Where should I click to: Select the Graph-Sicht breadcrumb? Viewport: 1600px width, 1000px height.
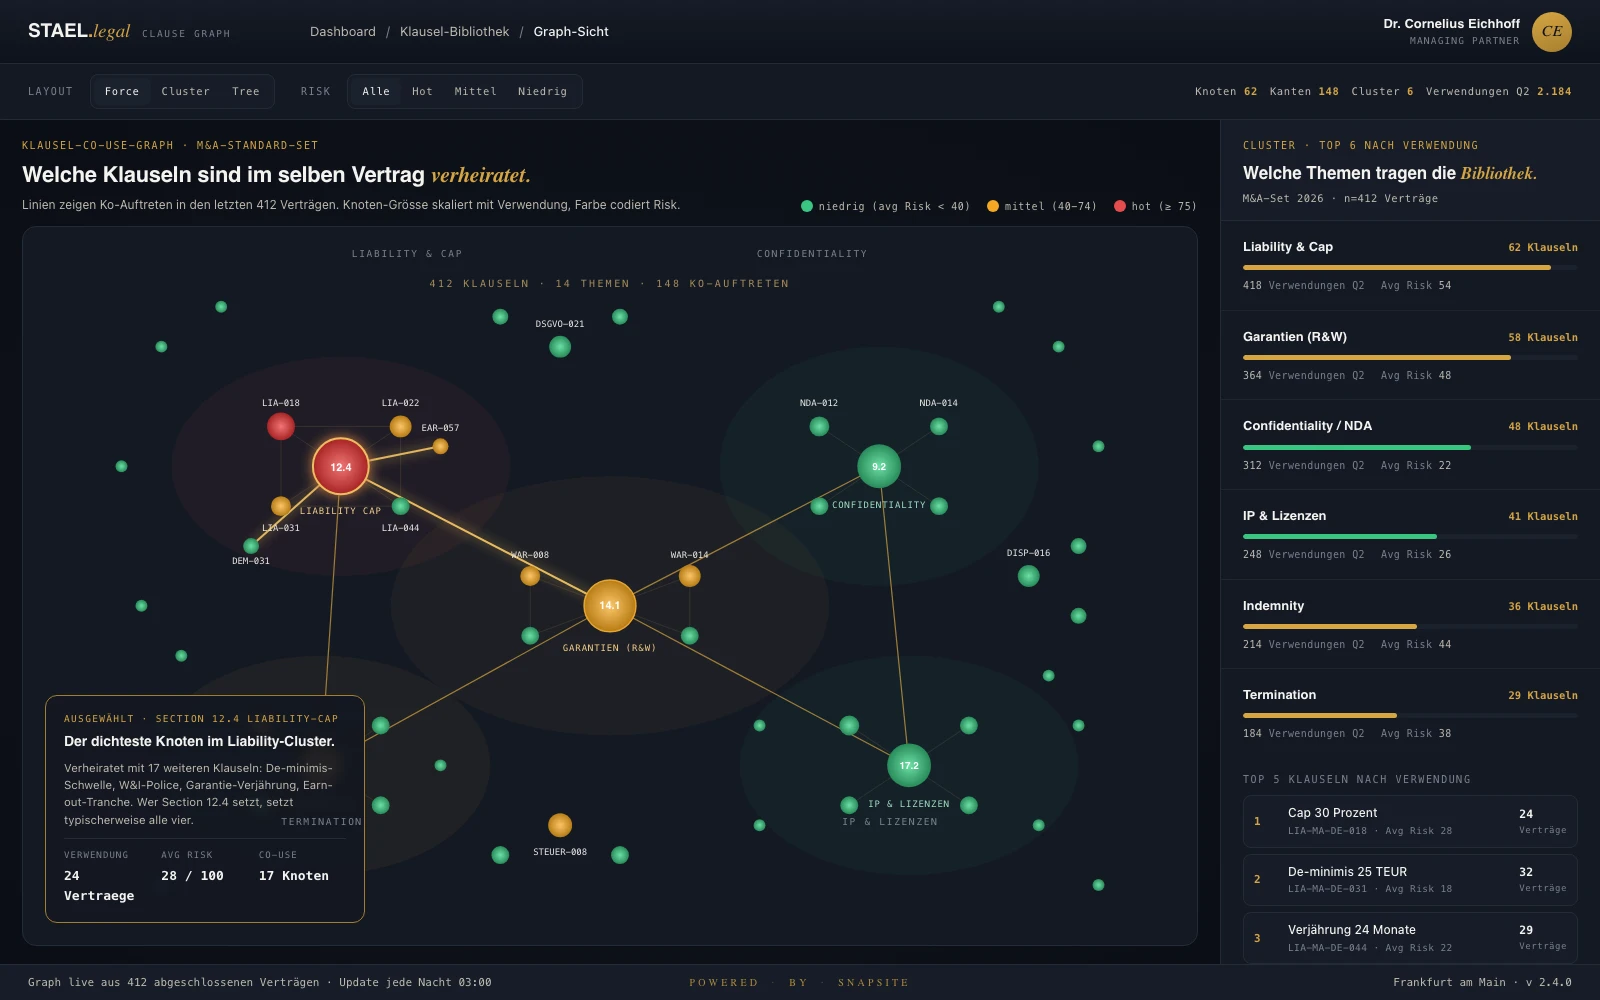click(x=571, y=32)
